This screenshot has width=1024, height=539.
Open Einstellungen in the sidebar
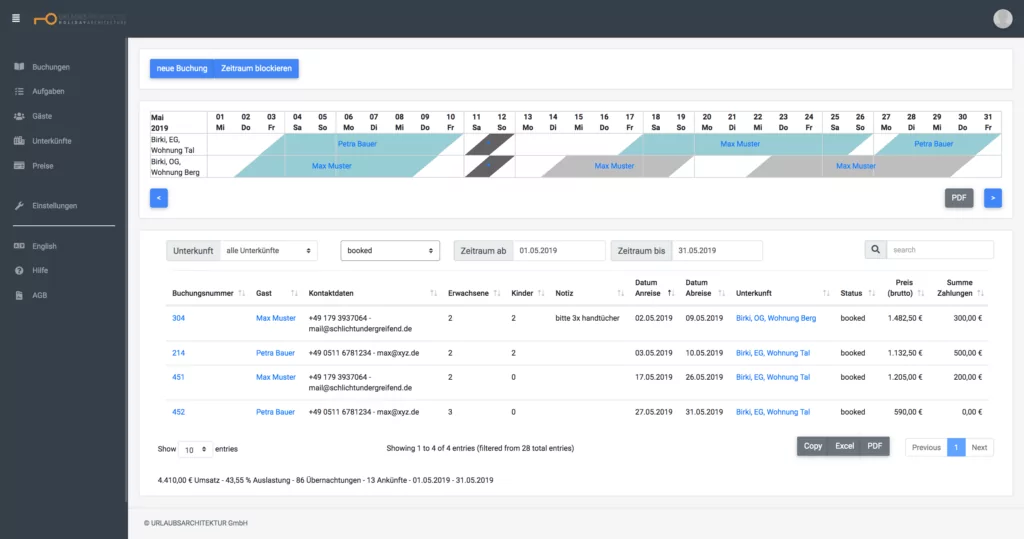click(x=54, y=206)
